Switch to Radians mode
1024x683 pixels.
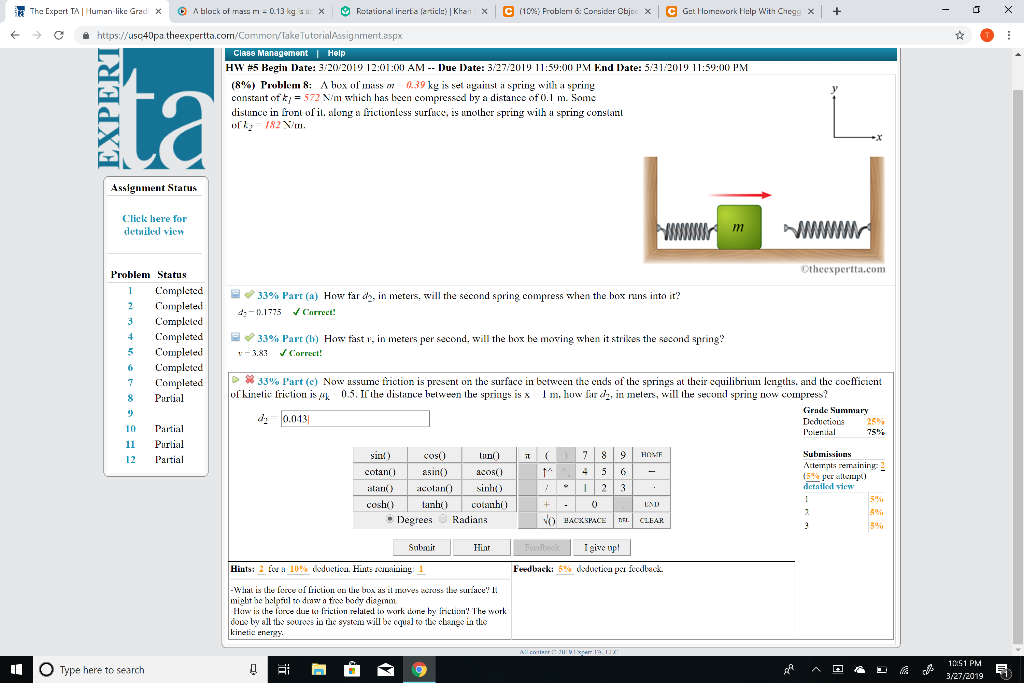coord(443,520)
